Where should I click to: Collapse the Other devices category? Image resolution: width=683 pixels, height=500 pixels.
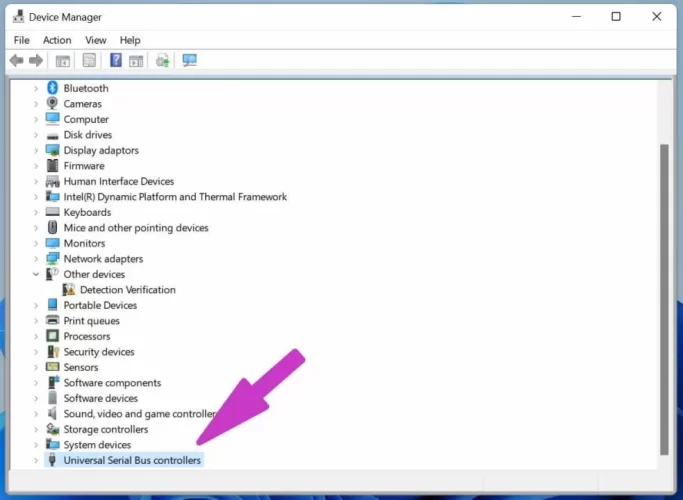36,274
